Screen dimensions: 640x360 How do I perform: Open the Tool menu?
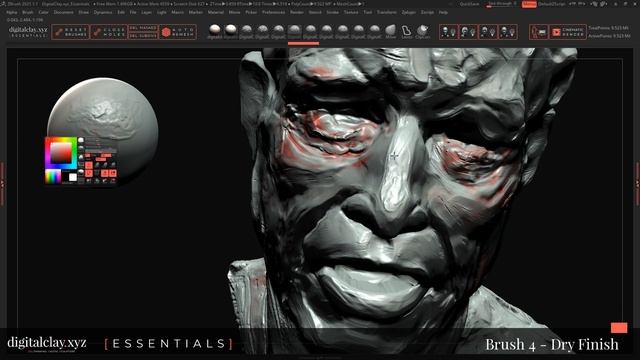coord(368,13)
